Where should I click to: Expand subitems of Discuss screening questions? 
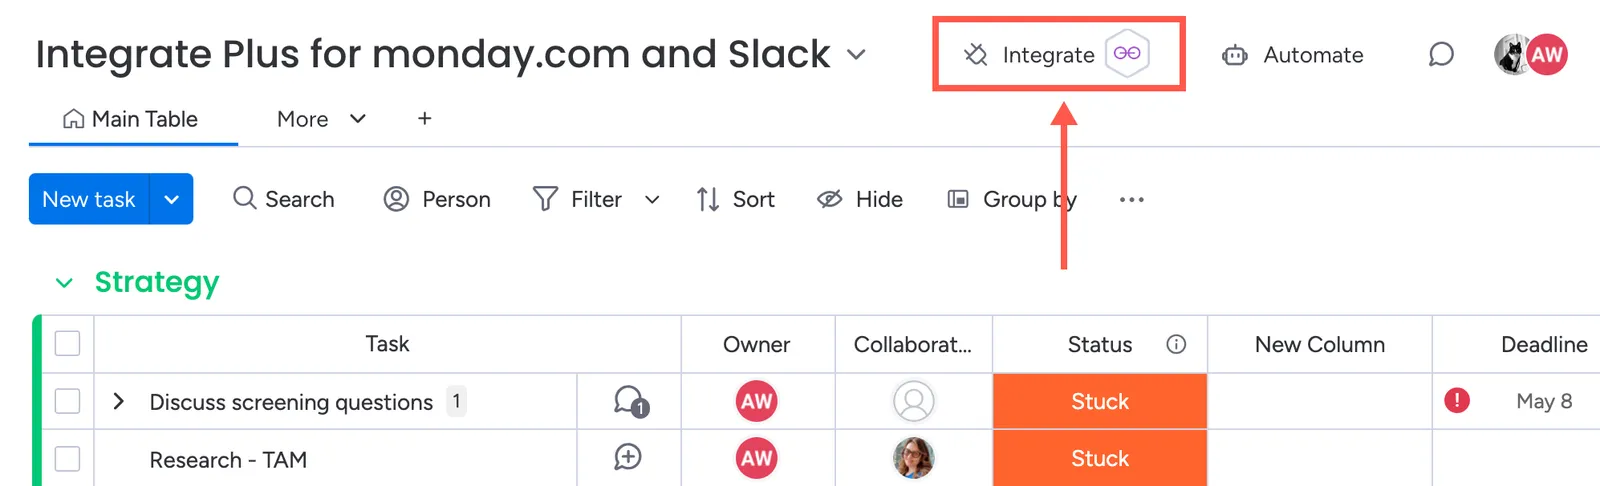coord(119,401)
